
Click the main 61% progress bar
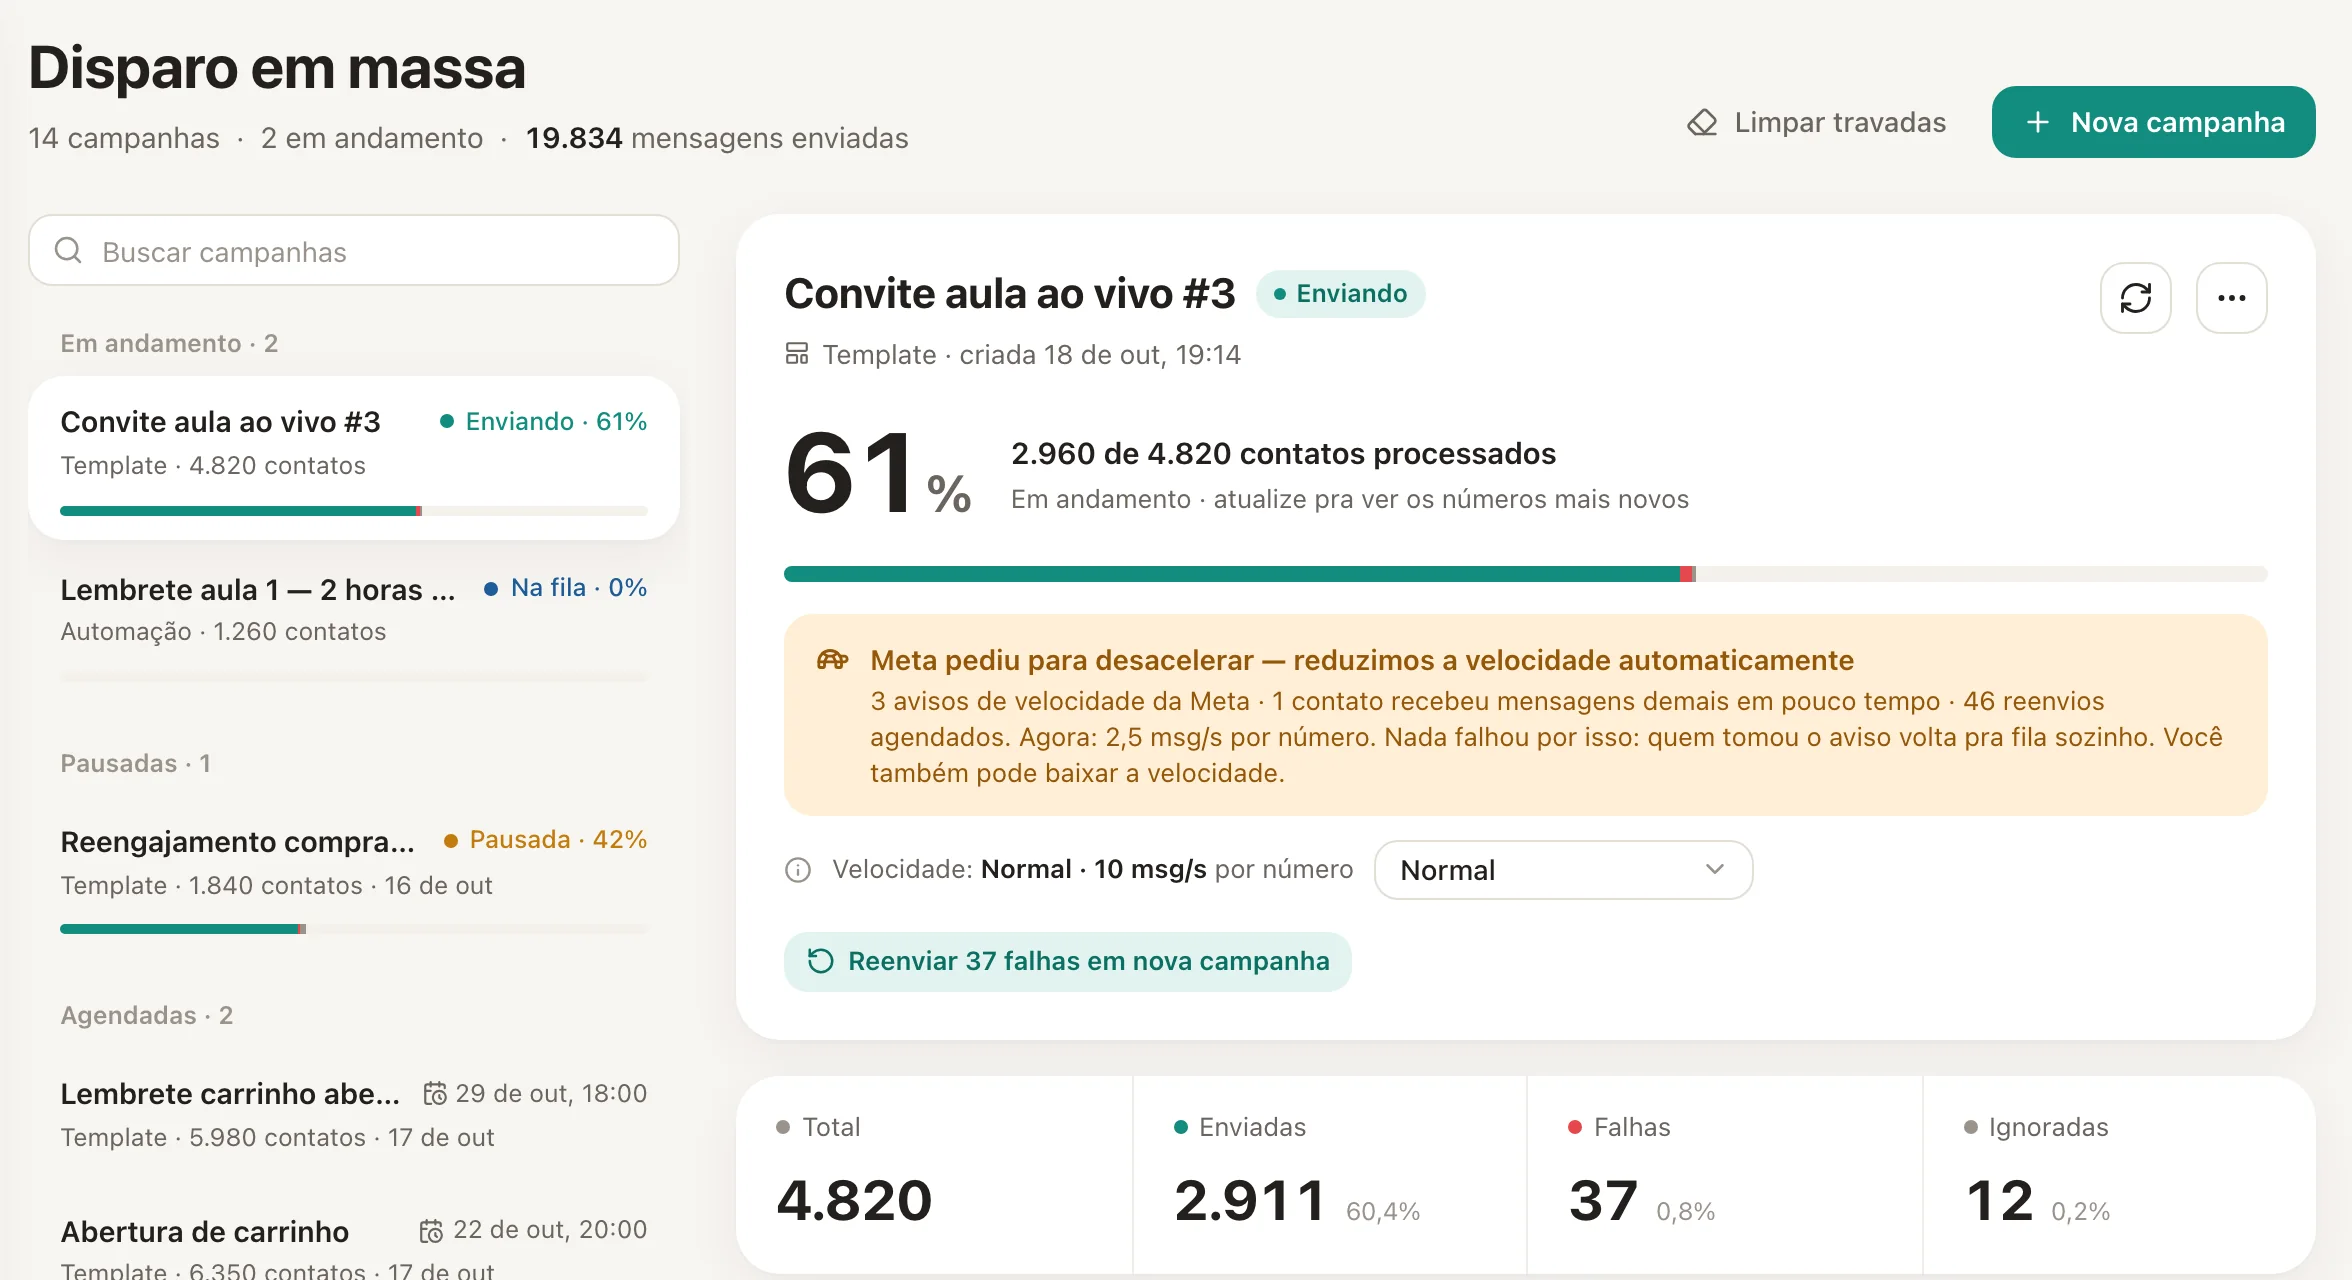[1525, 574]
